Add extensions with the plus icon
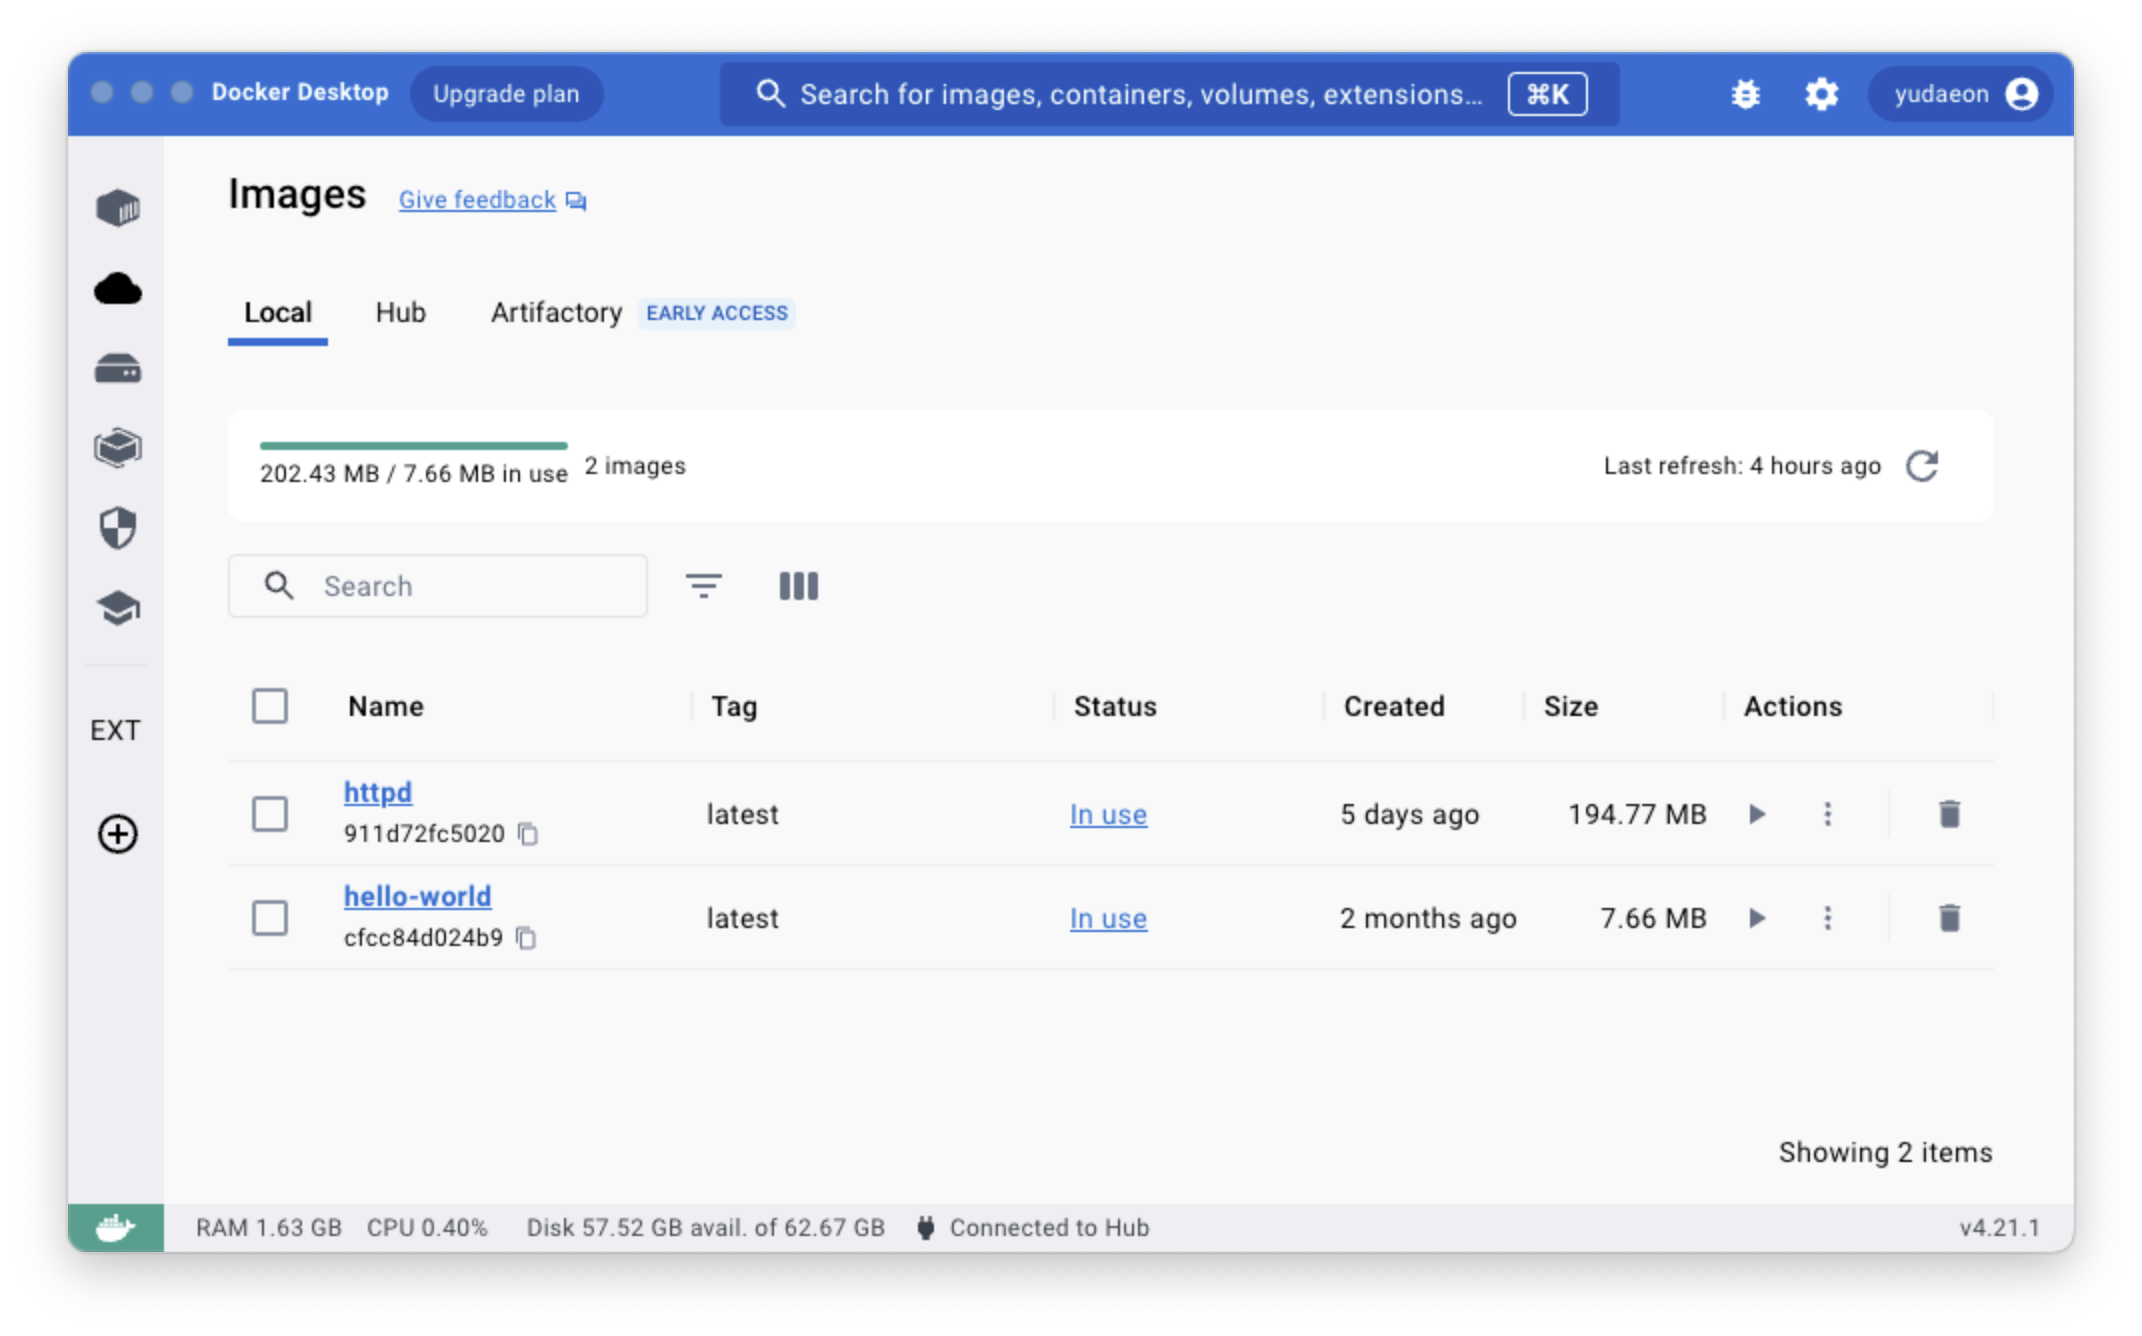This screenshot has width=2142, height=1336. click(x=118, y=834)
